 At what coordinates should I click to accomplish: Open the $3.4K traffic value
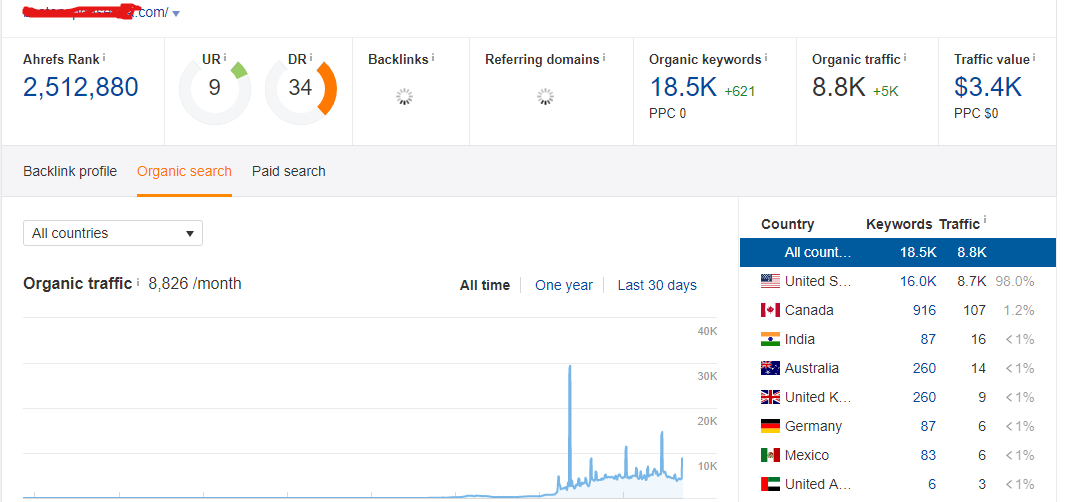[988, 87]
